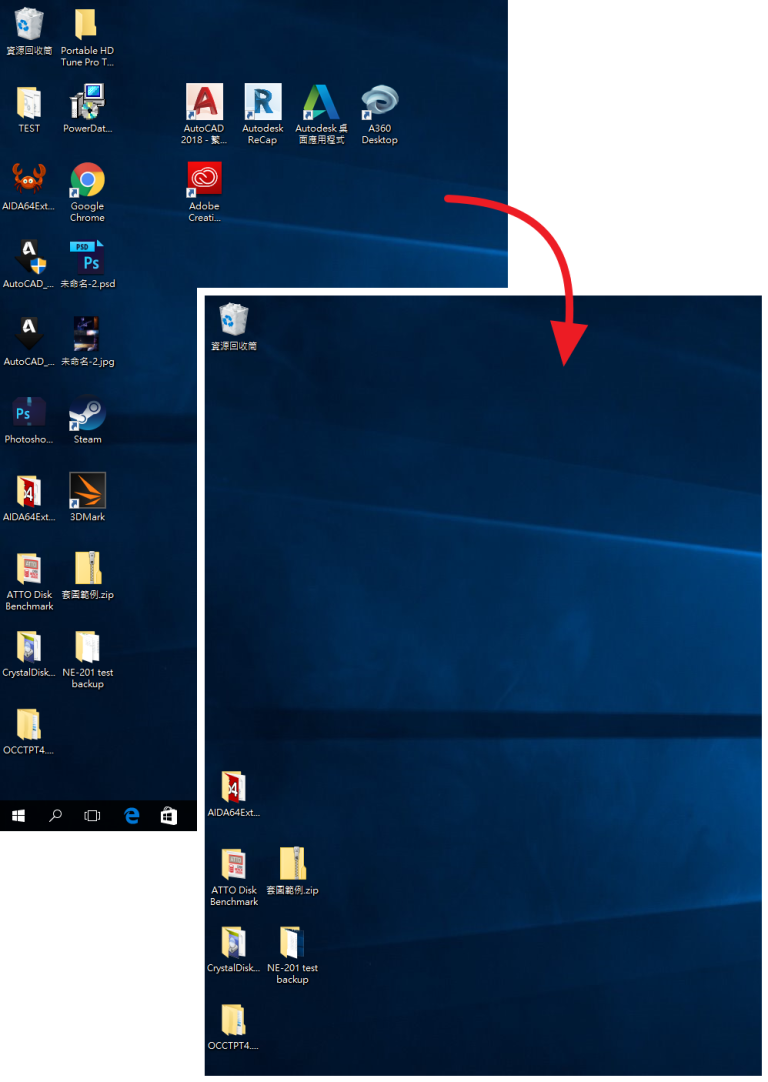Select the AutoCAD_ installer with shield badge

coord(29,259)
